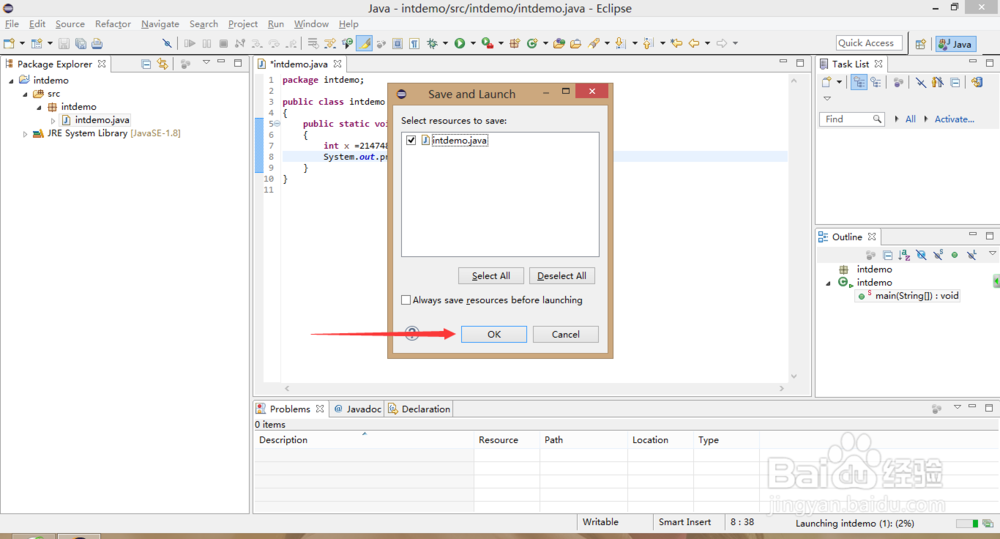Image resolution: width=1000 pixels, height=539 pixels.
Task: Open the Debug button dropdown arrow
Action: 445,43
